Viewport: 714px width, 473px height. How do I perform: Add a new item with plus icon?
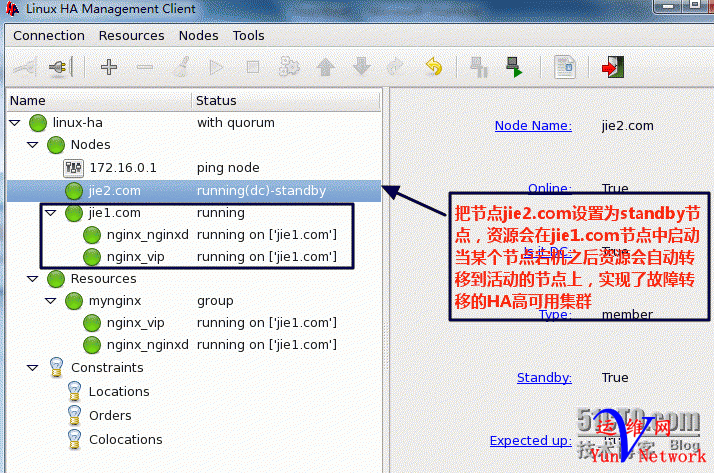tap(108, 67)
